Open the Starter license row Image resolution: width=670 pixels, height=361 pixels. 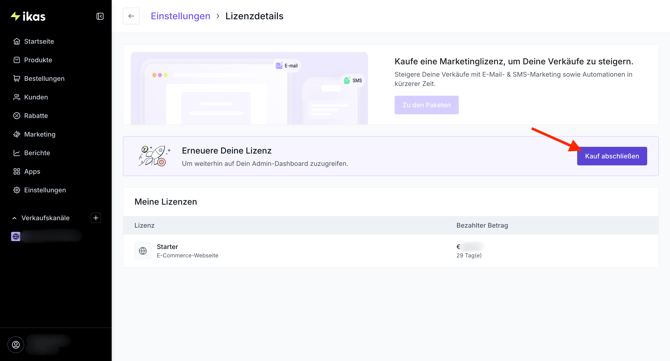391,251
